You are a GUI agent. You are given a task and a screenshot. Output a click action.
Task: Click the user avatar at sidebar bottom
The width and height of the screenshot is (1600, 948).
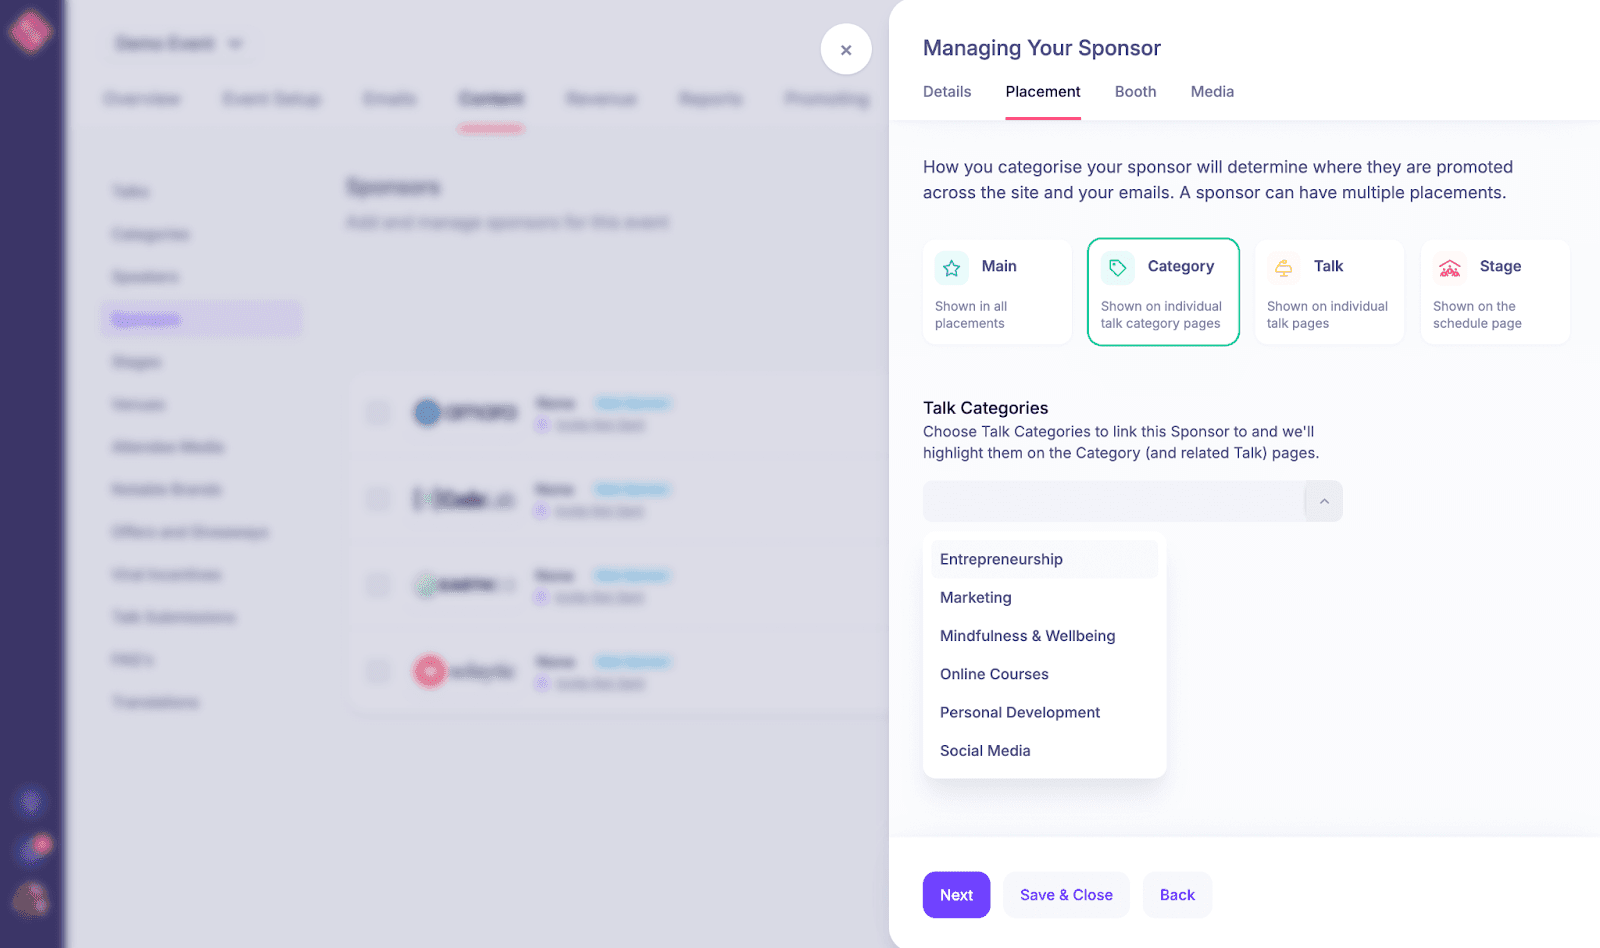click(x=30, y=899)
